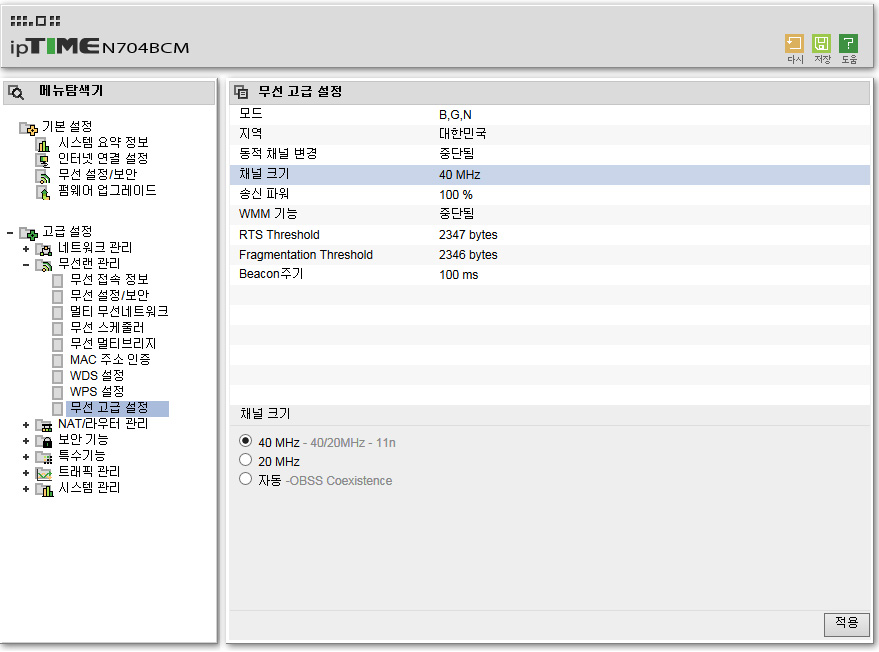Open 인터넷 연결 설정 icon

click(44, 159)
